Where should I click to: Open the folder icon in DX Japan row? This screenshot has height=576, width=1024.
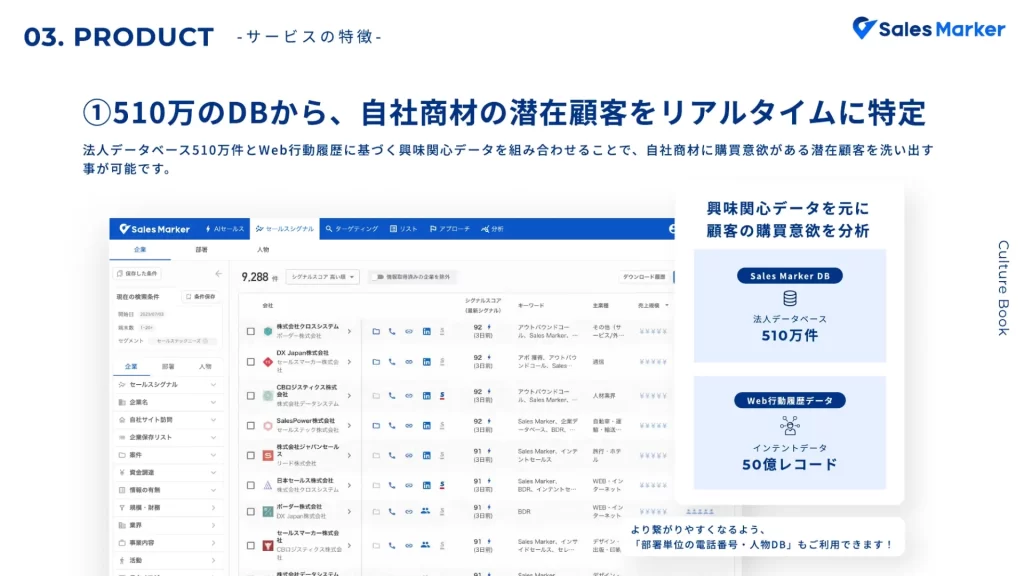pyautogui.click(x=375, y=360)
